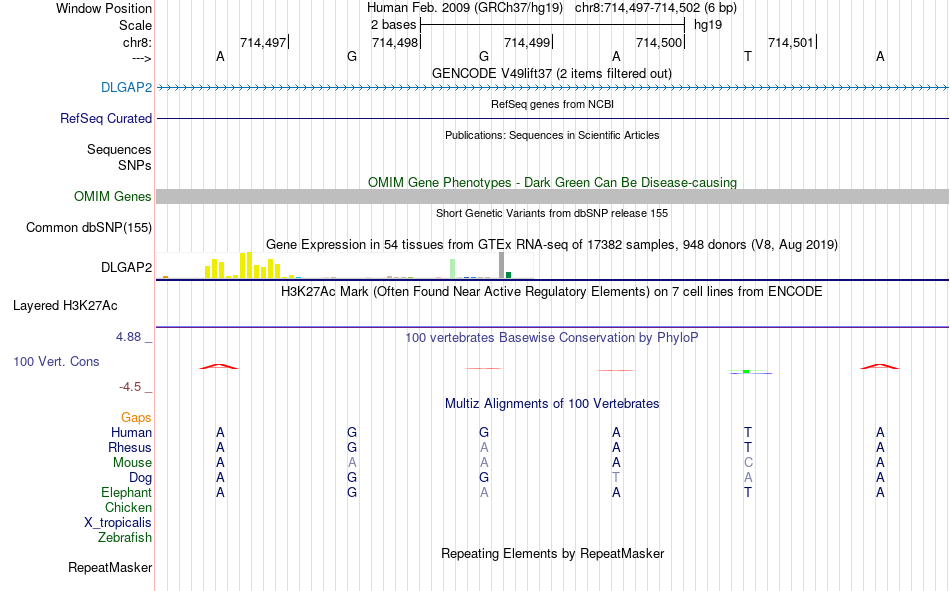
Task: Click the 714,500 position tick label
Action: (659, 42)
